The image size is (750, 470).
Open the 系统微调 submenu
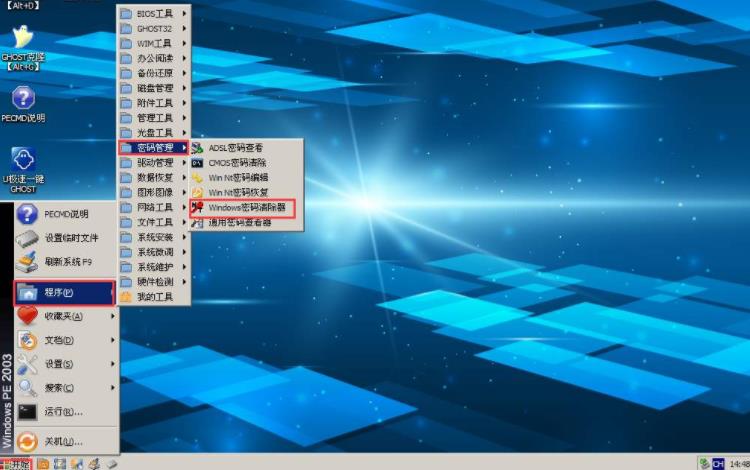[154, 252]
